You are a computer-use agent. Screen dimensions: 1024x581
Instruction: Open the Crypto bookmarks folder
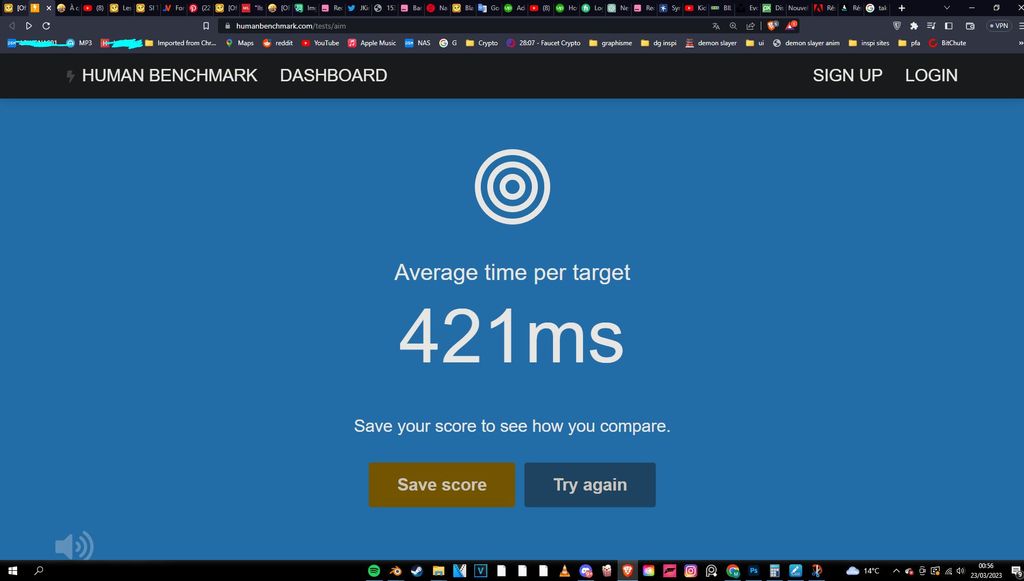pos(481,43)
